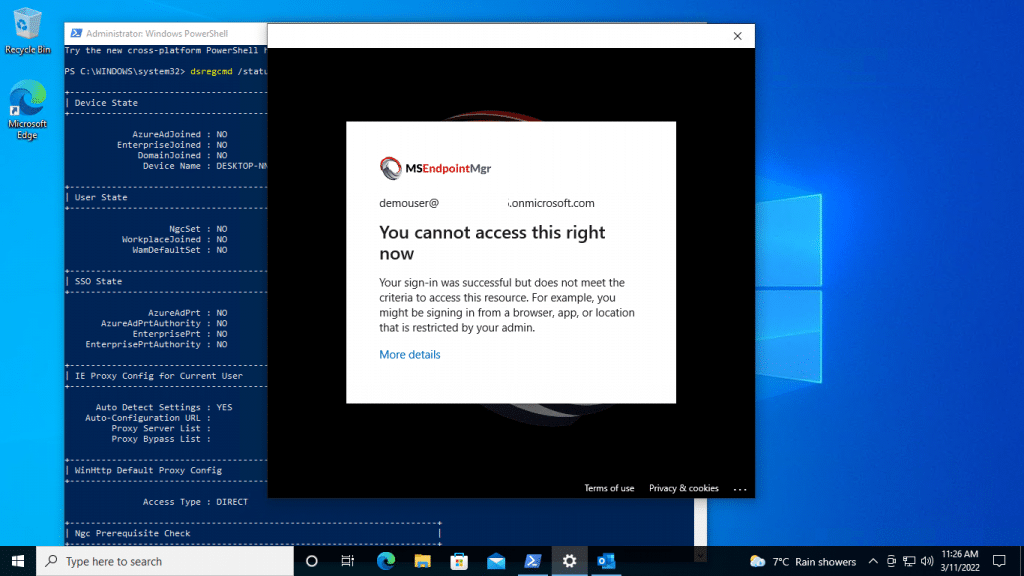Screen dimensions: 1024x576
Task: Click the 'EnterpriseJoined : NO' line
Action: (172, 145)
